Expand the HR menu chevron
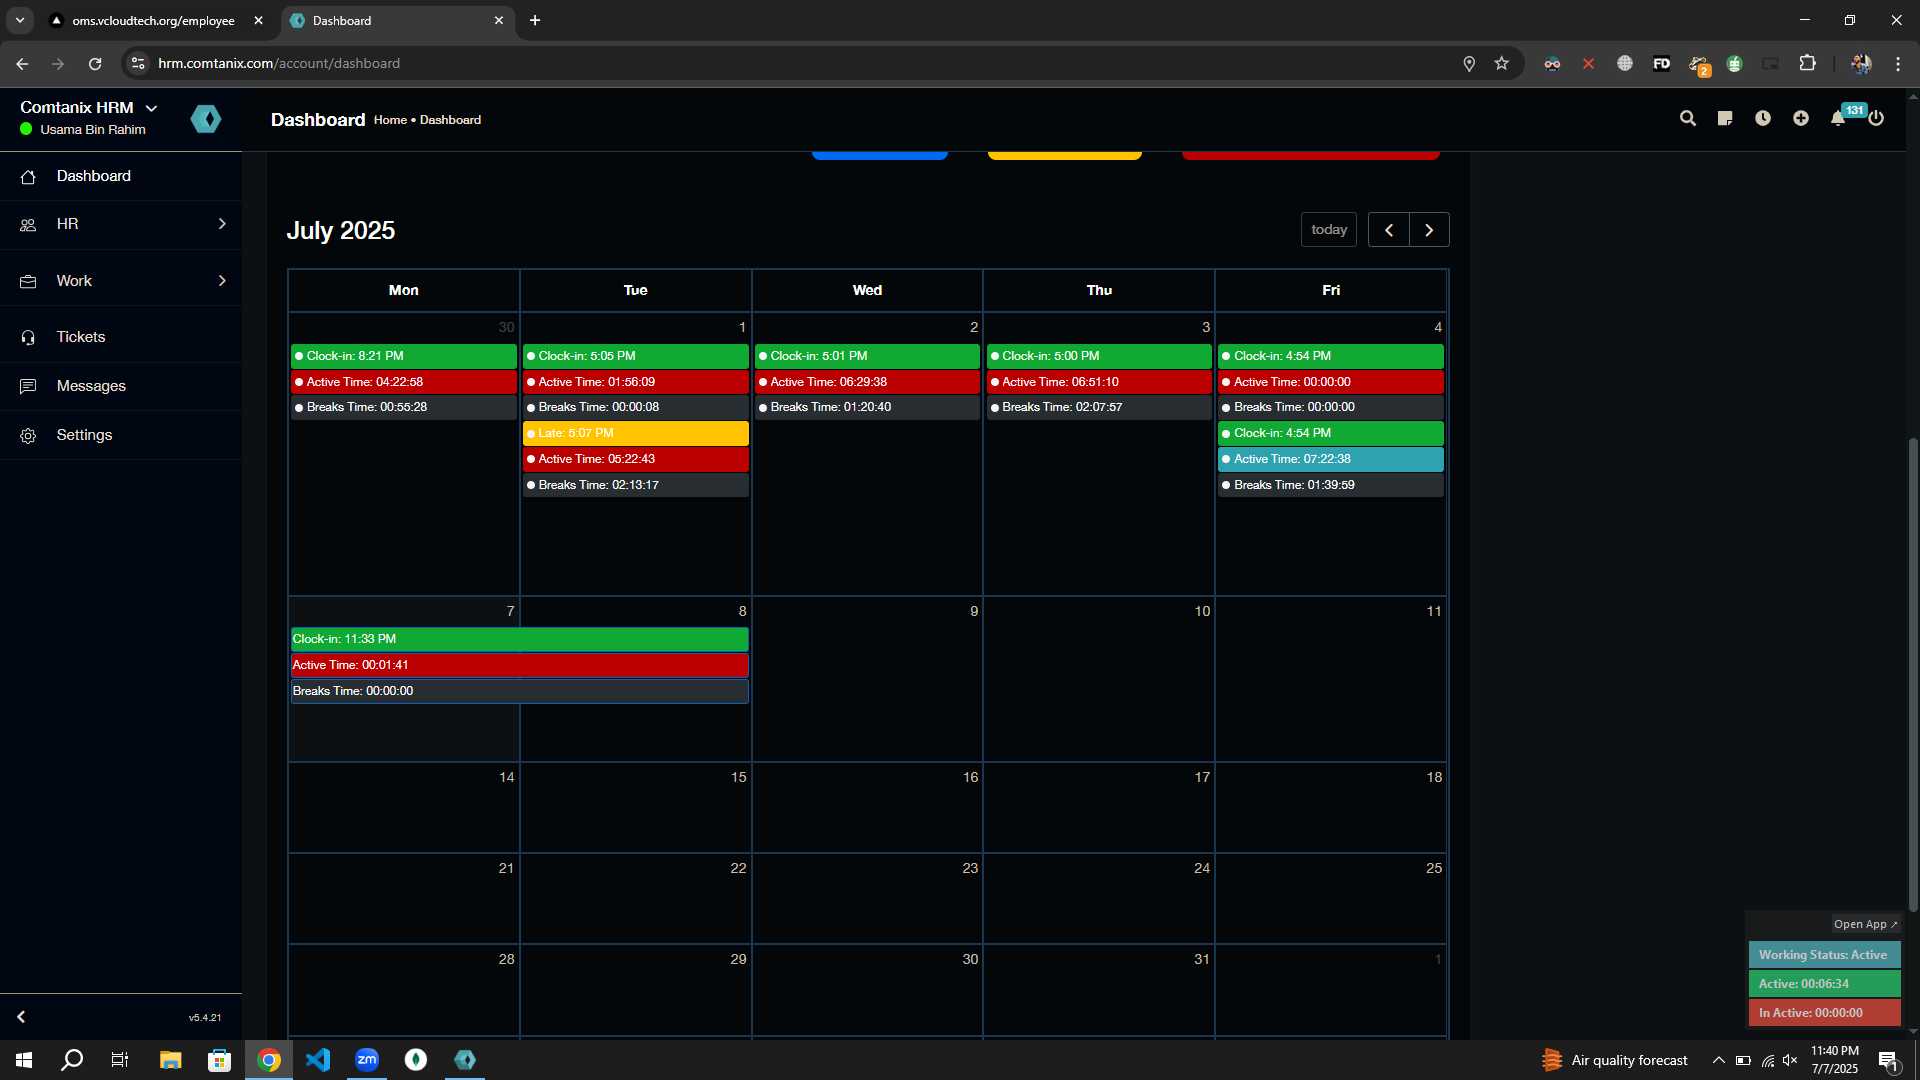1920x1080 pixels. coord(222,224)
